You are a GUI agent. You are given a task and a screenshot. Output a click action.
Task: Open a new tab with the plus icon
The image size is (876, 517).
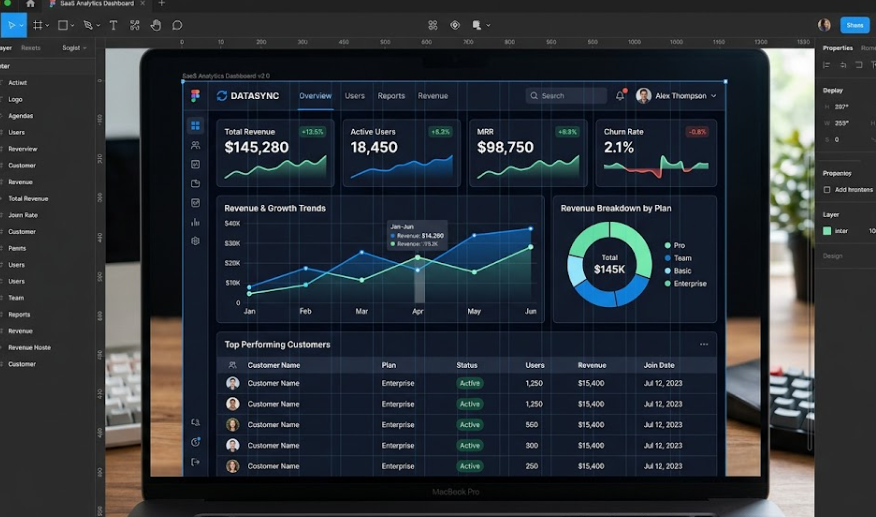click(161, 3)
